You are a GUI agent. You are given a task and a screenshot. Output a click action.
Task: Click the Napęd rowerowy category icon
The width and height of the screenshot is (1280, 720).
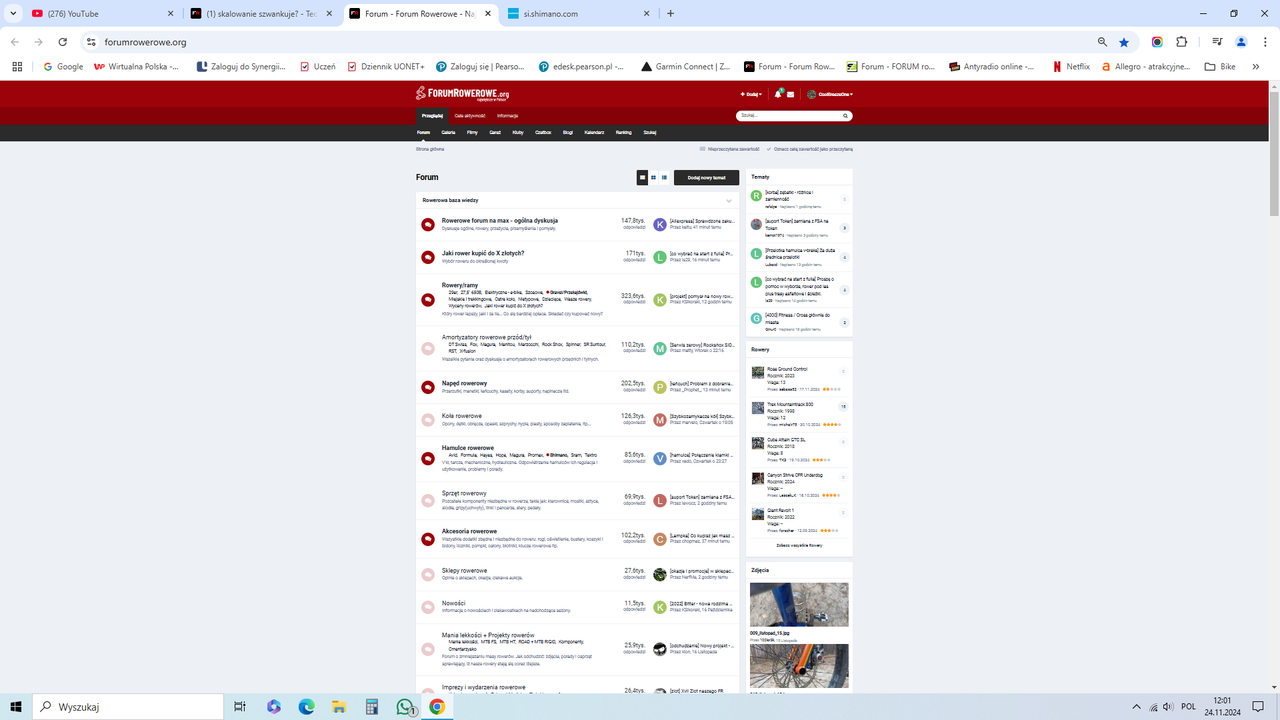point(428,387)
